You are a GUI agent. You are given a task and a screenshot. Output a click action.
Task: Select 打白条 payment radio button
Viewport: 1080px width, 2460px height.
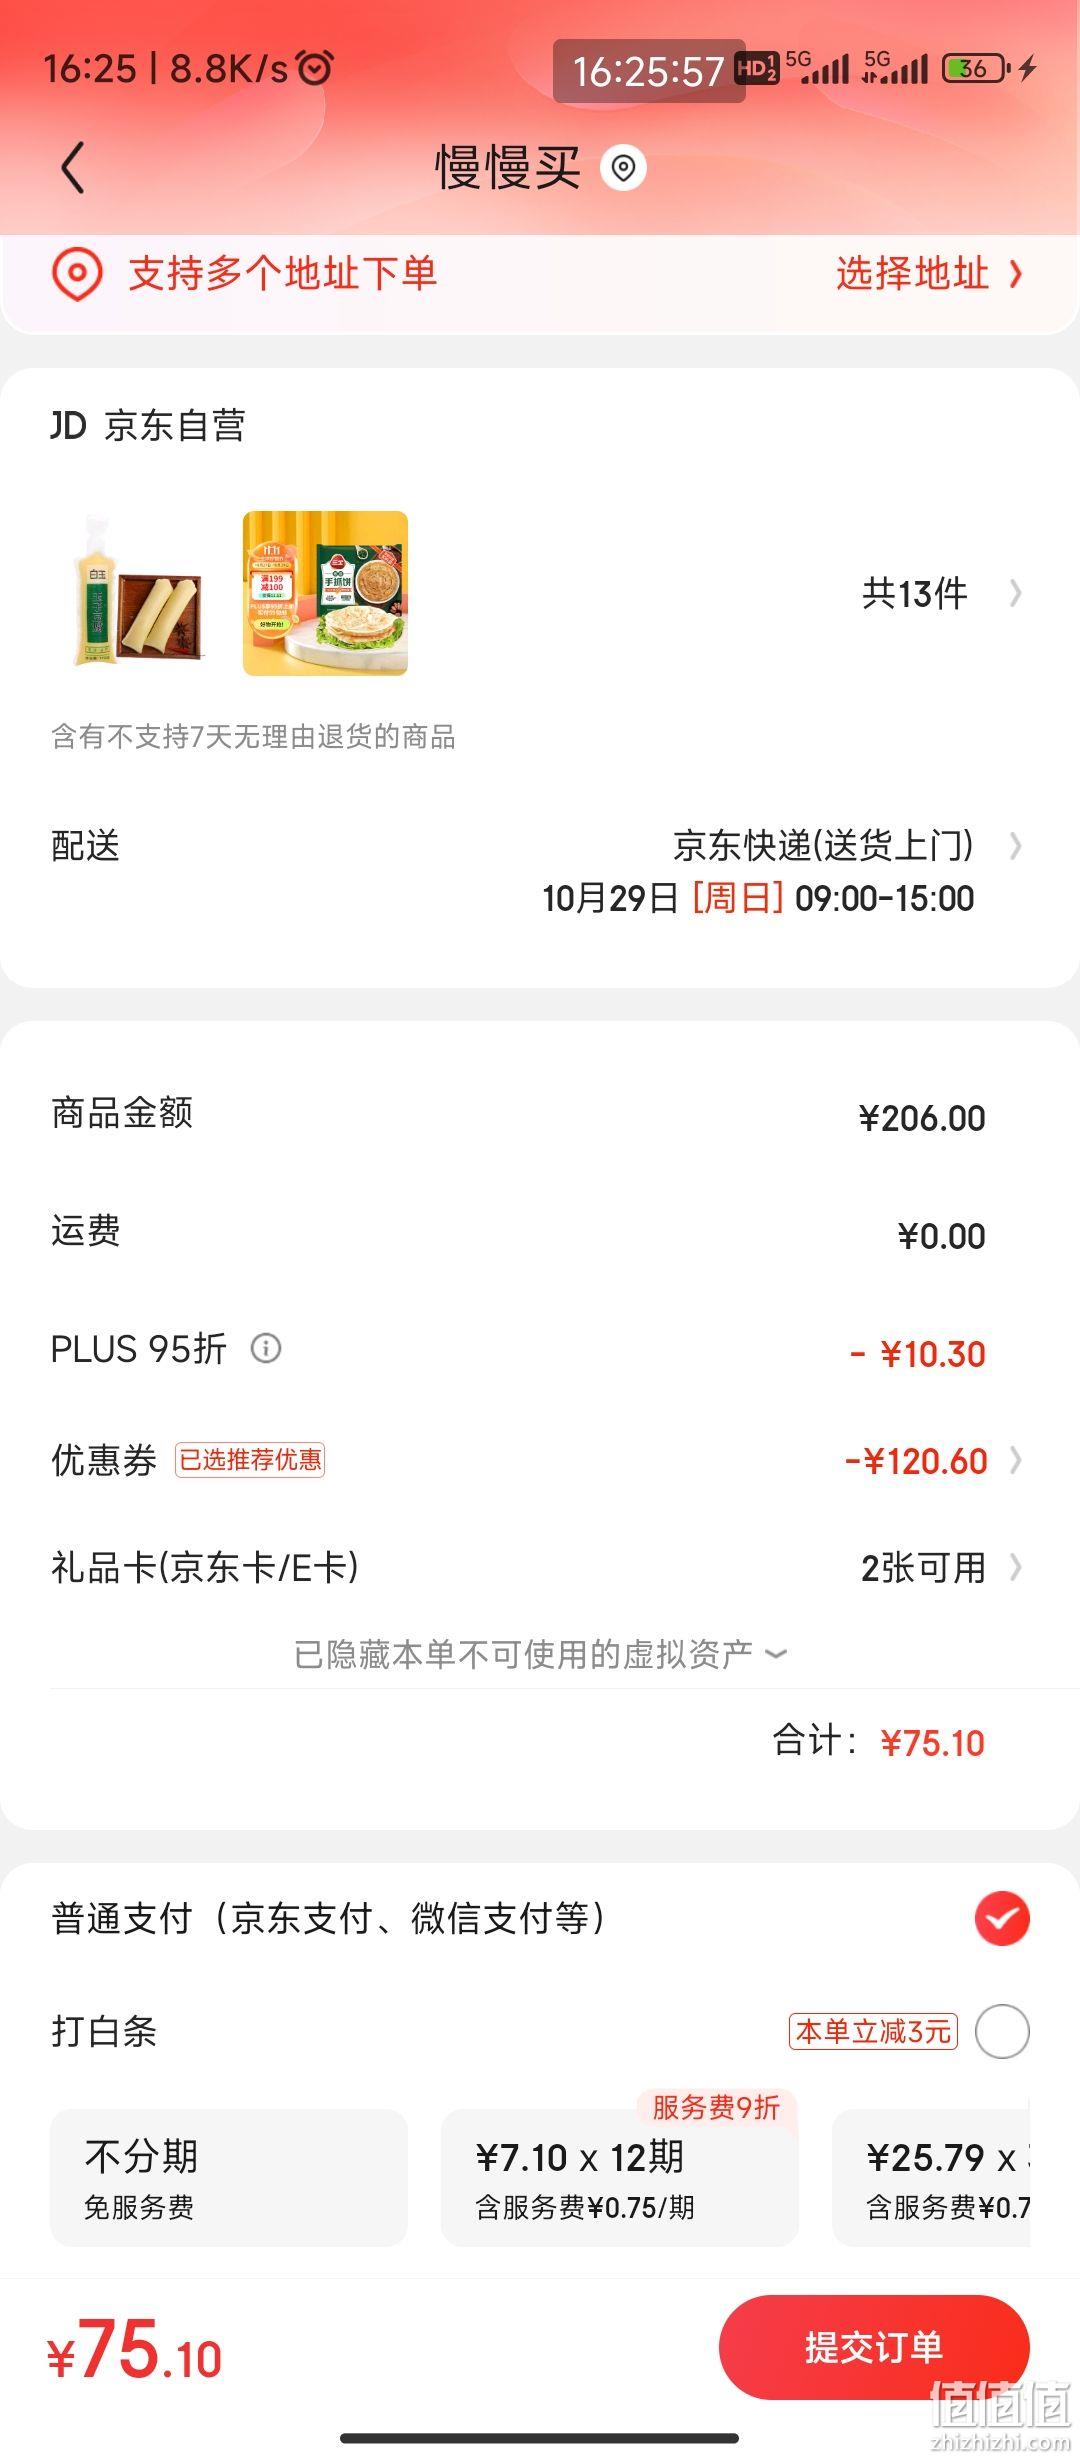click(x=1002, y=2031)
